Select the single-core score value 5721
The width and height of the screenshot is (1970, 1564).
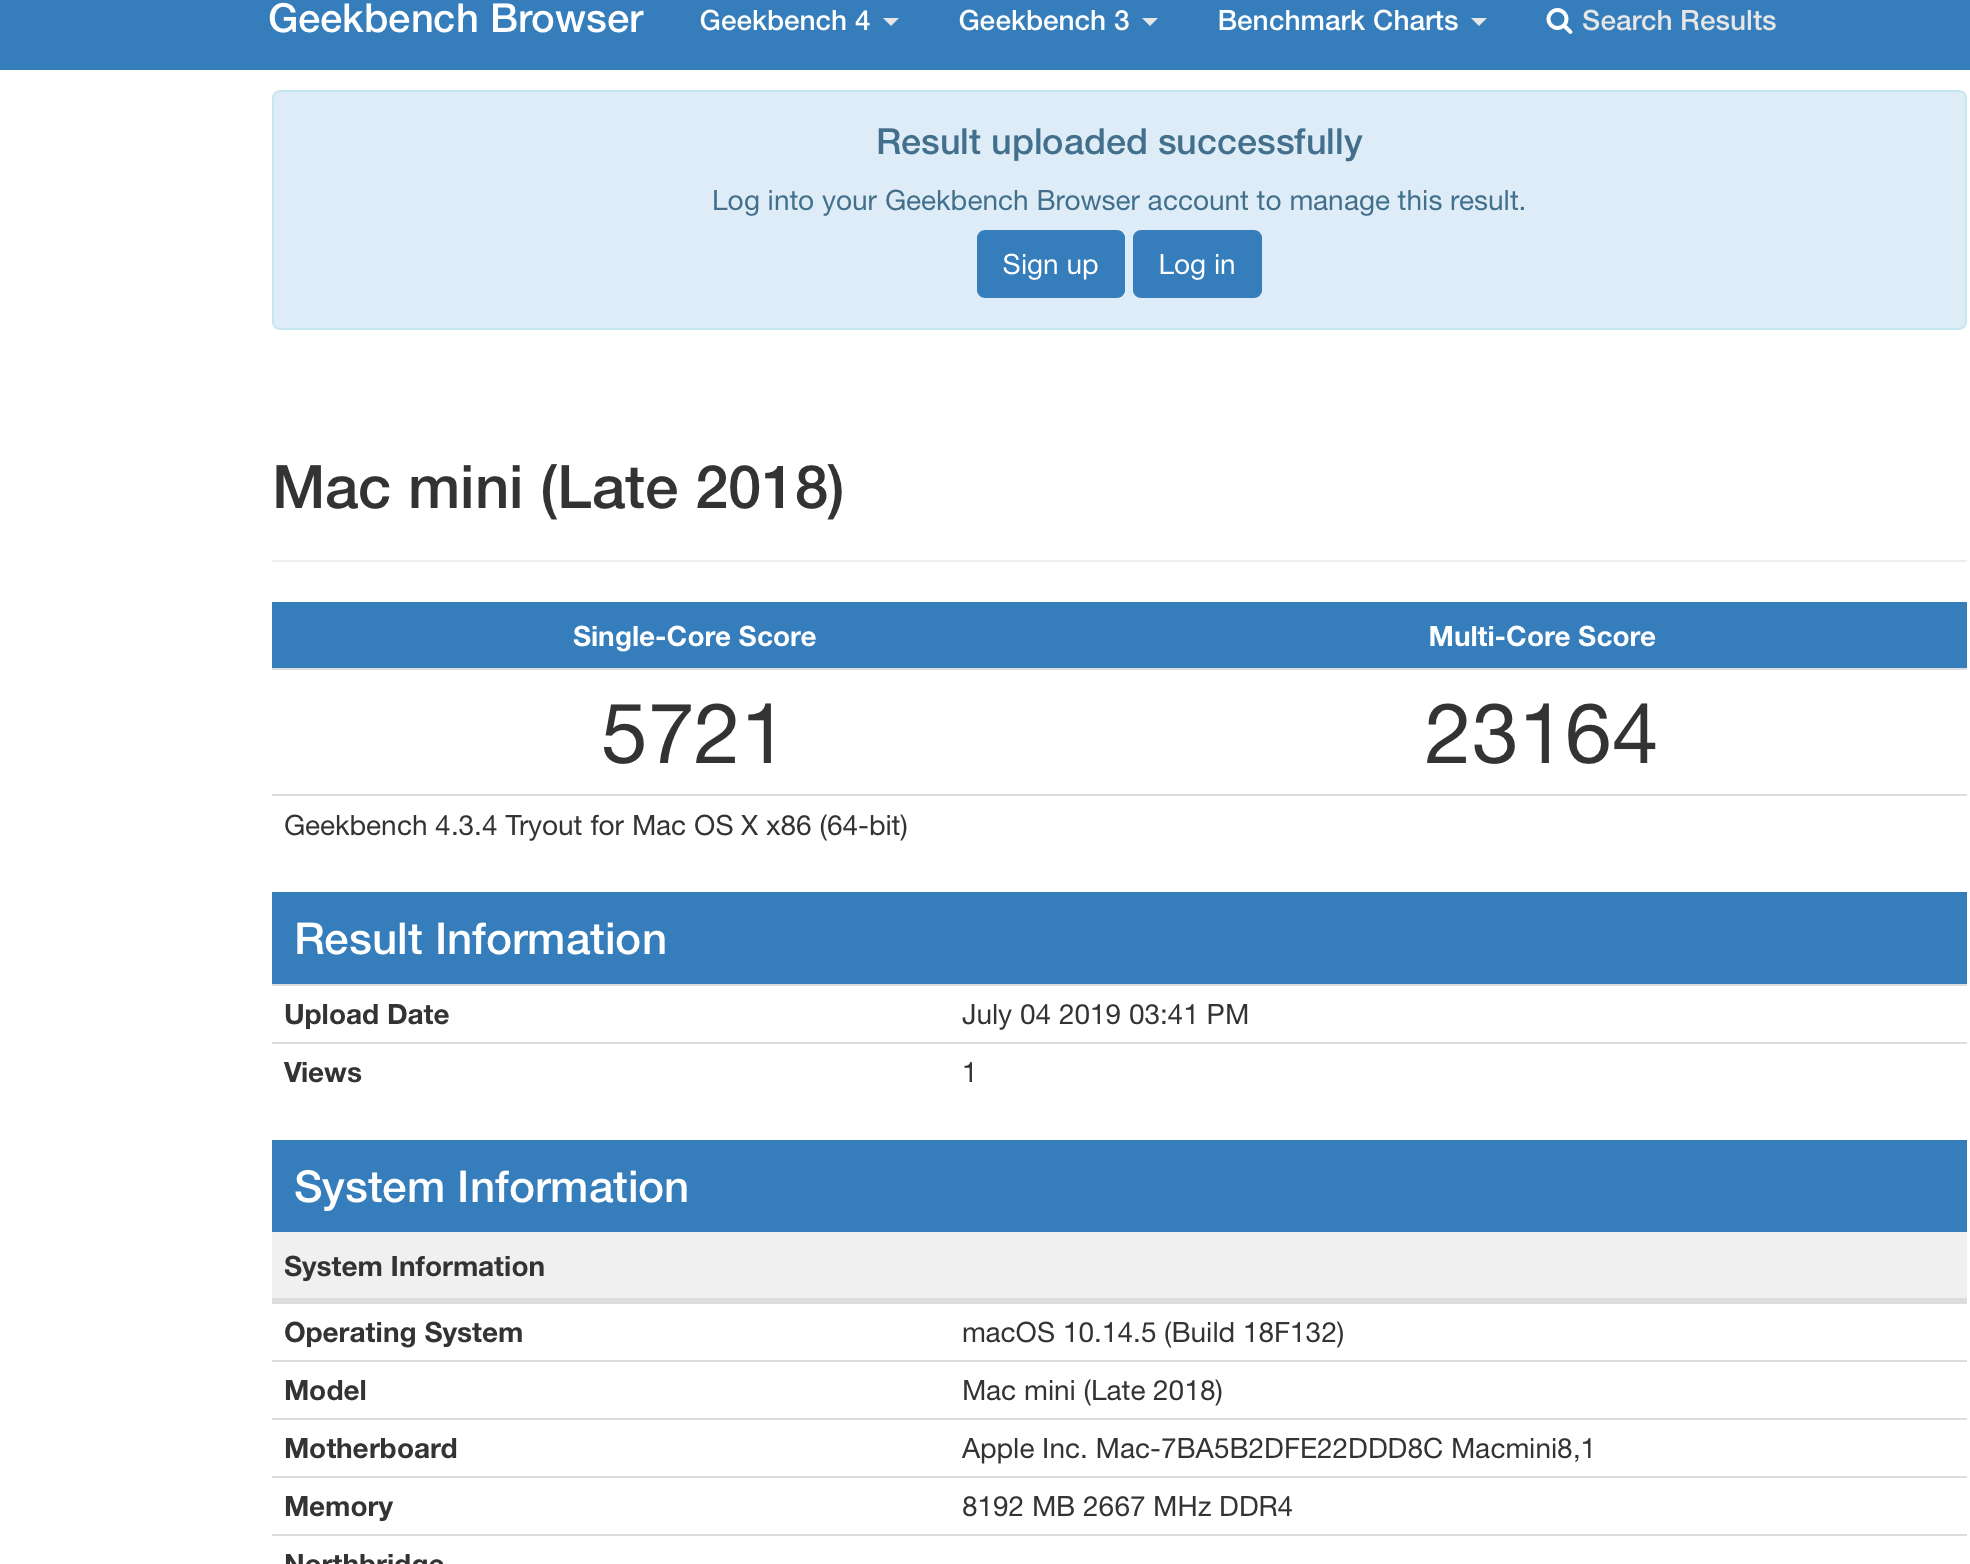click(691, 734)
